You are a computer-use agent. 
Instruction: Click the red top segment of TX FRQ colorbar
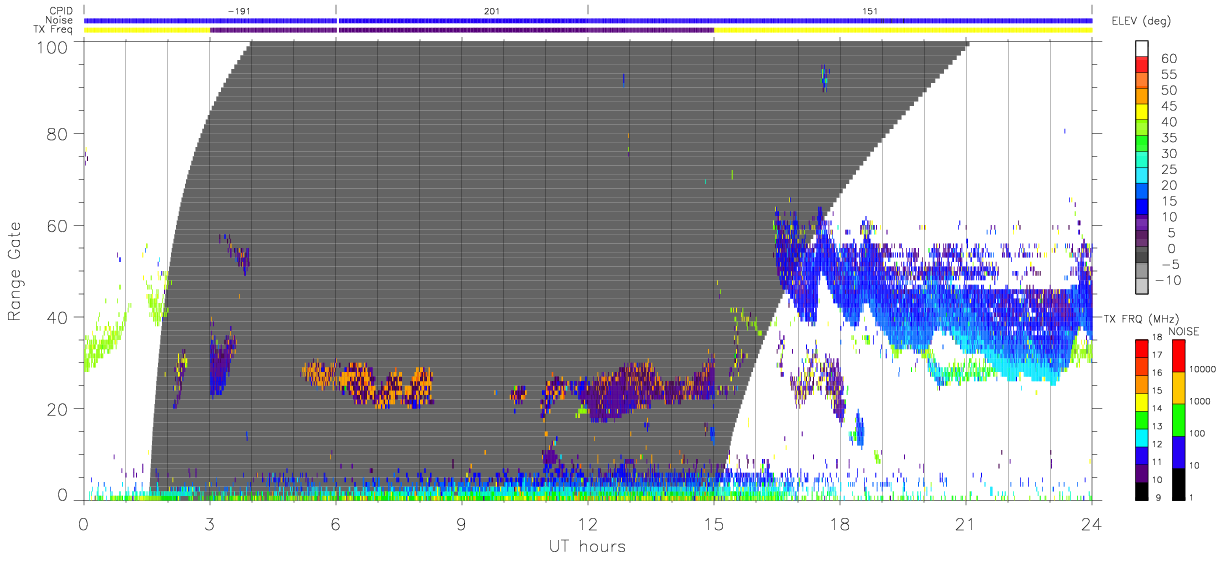1143,347
